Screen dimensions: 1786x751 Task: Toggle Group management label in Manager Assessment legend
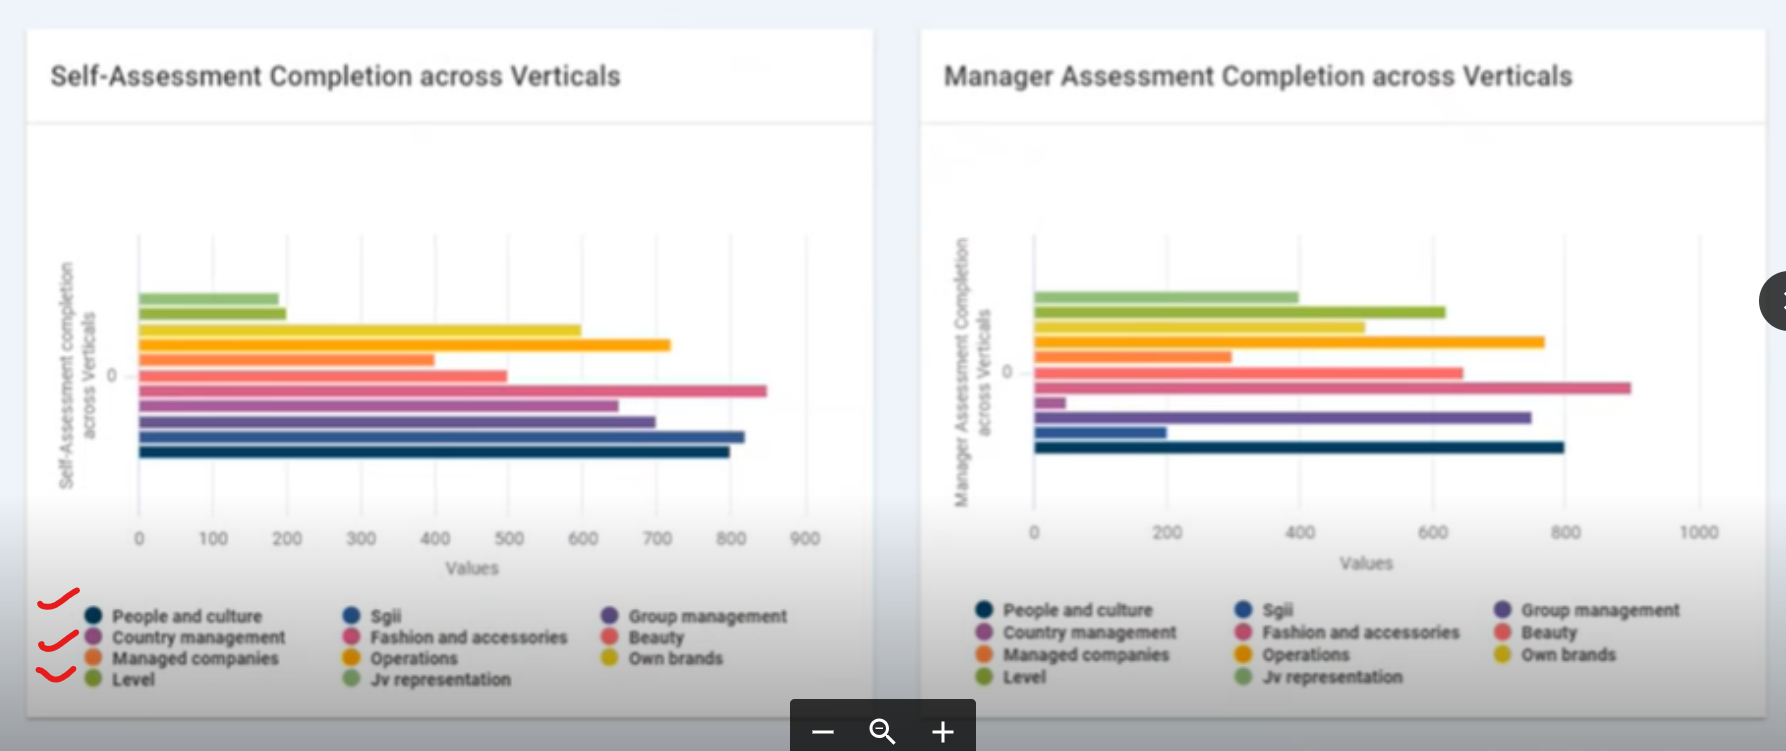click(1600, 610)
